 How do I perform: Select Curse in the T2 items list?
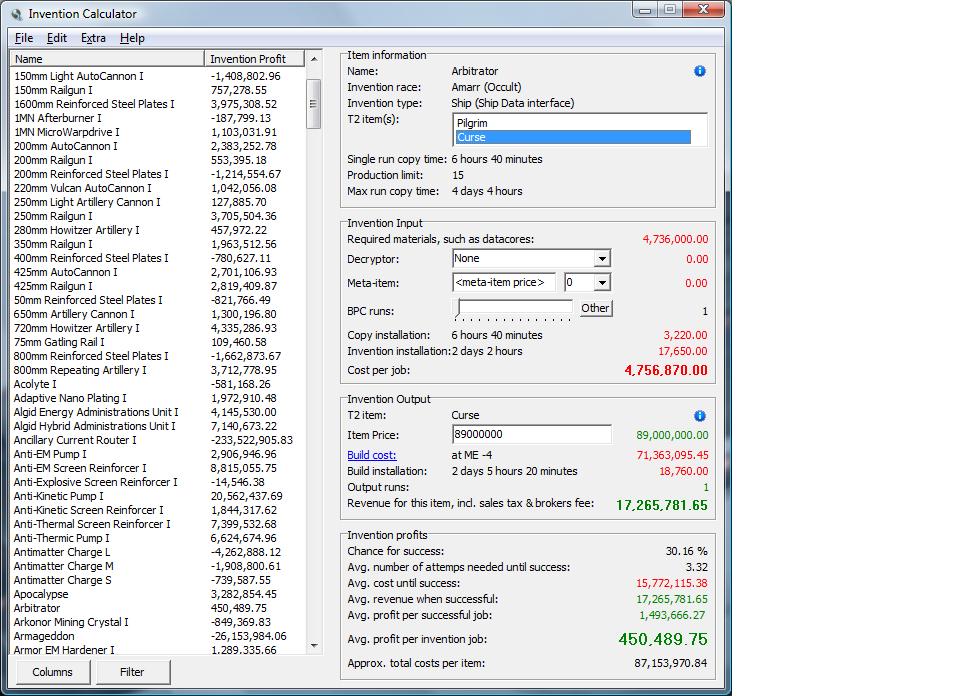(573, 137)
